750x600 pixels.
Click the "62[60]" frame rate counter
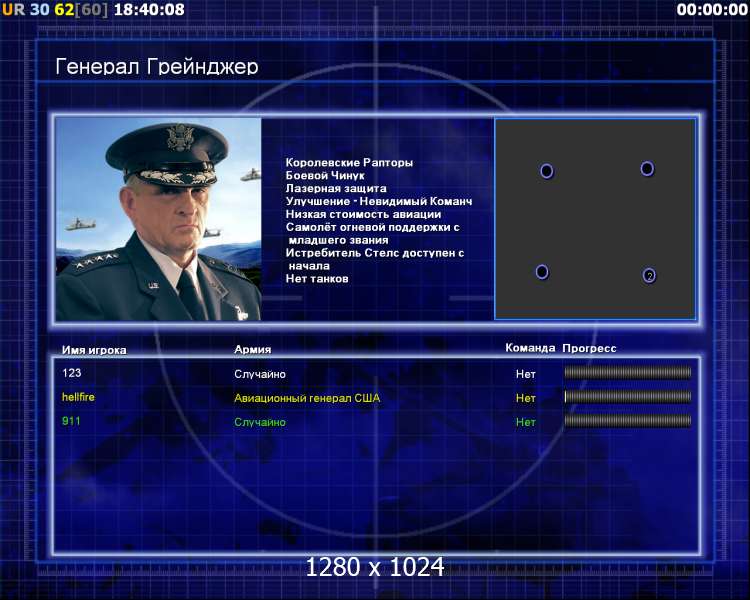81,10
